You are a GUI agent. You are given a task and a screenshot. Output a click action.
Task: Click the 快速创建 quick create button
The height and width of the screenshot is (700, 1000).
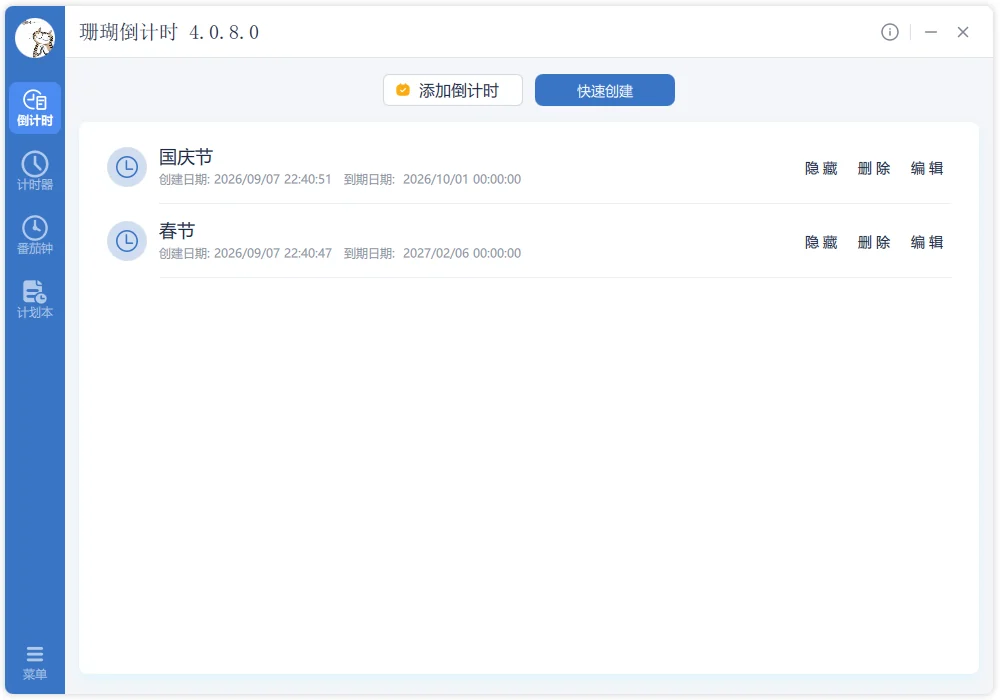coord(605,90)
